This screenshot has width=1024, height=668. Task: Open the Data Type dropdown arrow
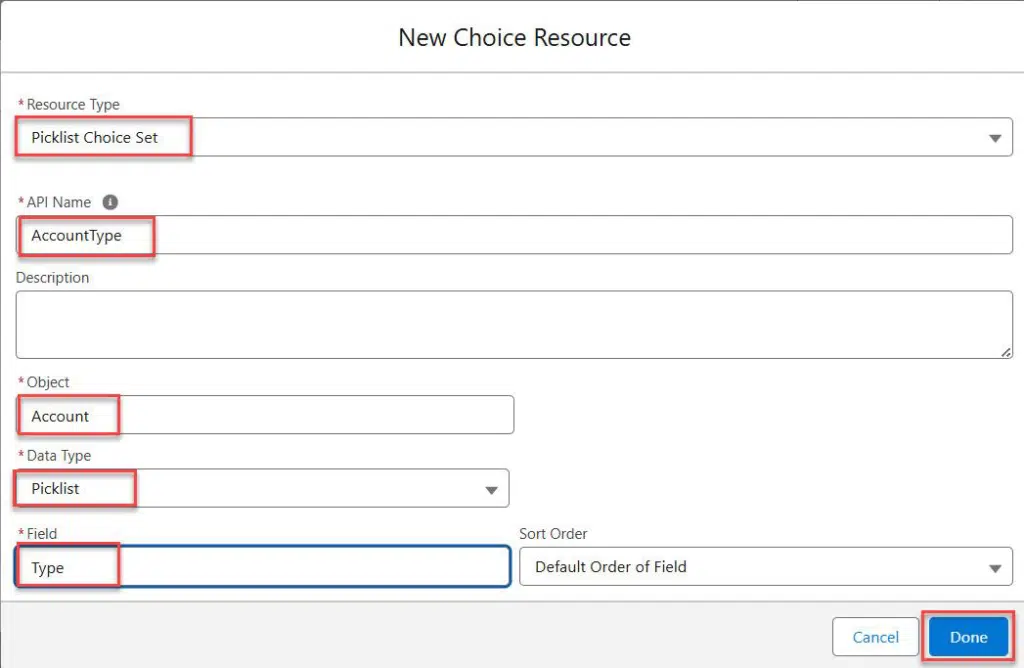pos(491,490)
